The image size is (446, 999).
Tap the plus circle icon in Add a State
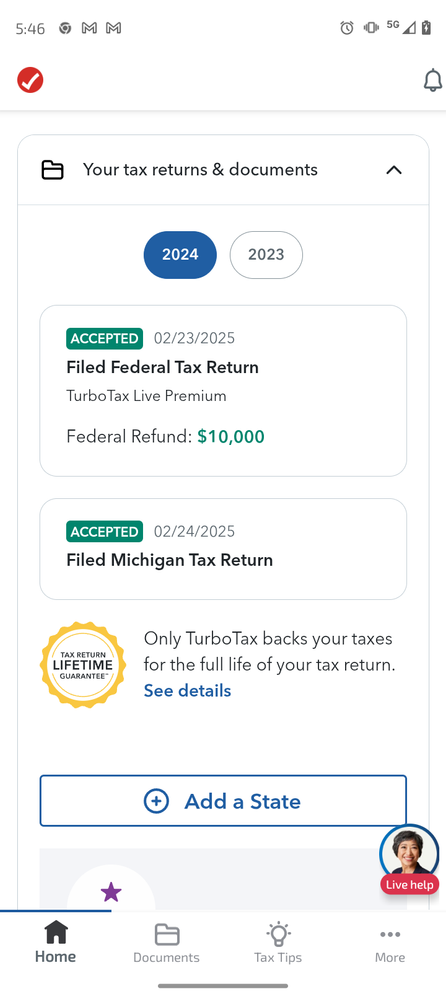pos(156,801)
